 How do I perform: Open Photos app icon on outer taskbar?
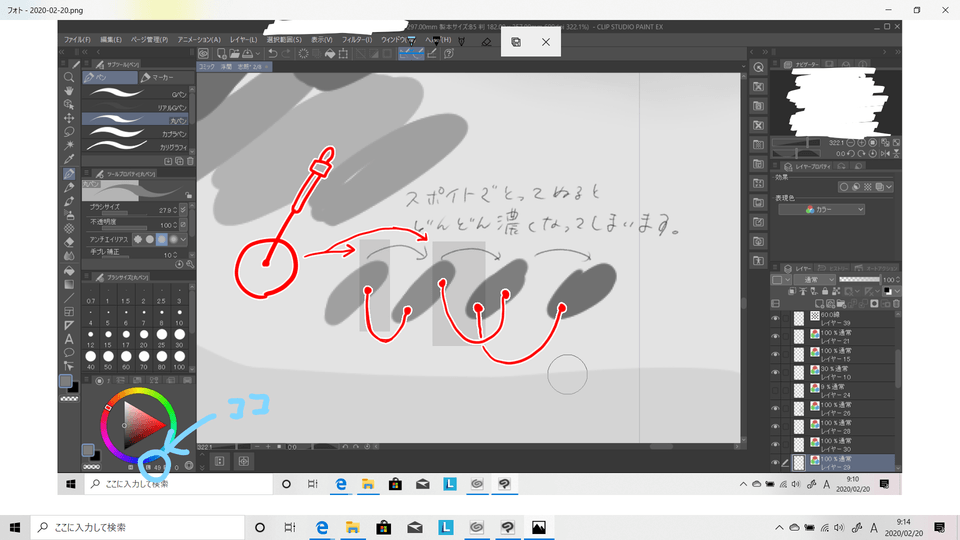(x=539, y=527)
